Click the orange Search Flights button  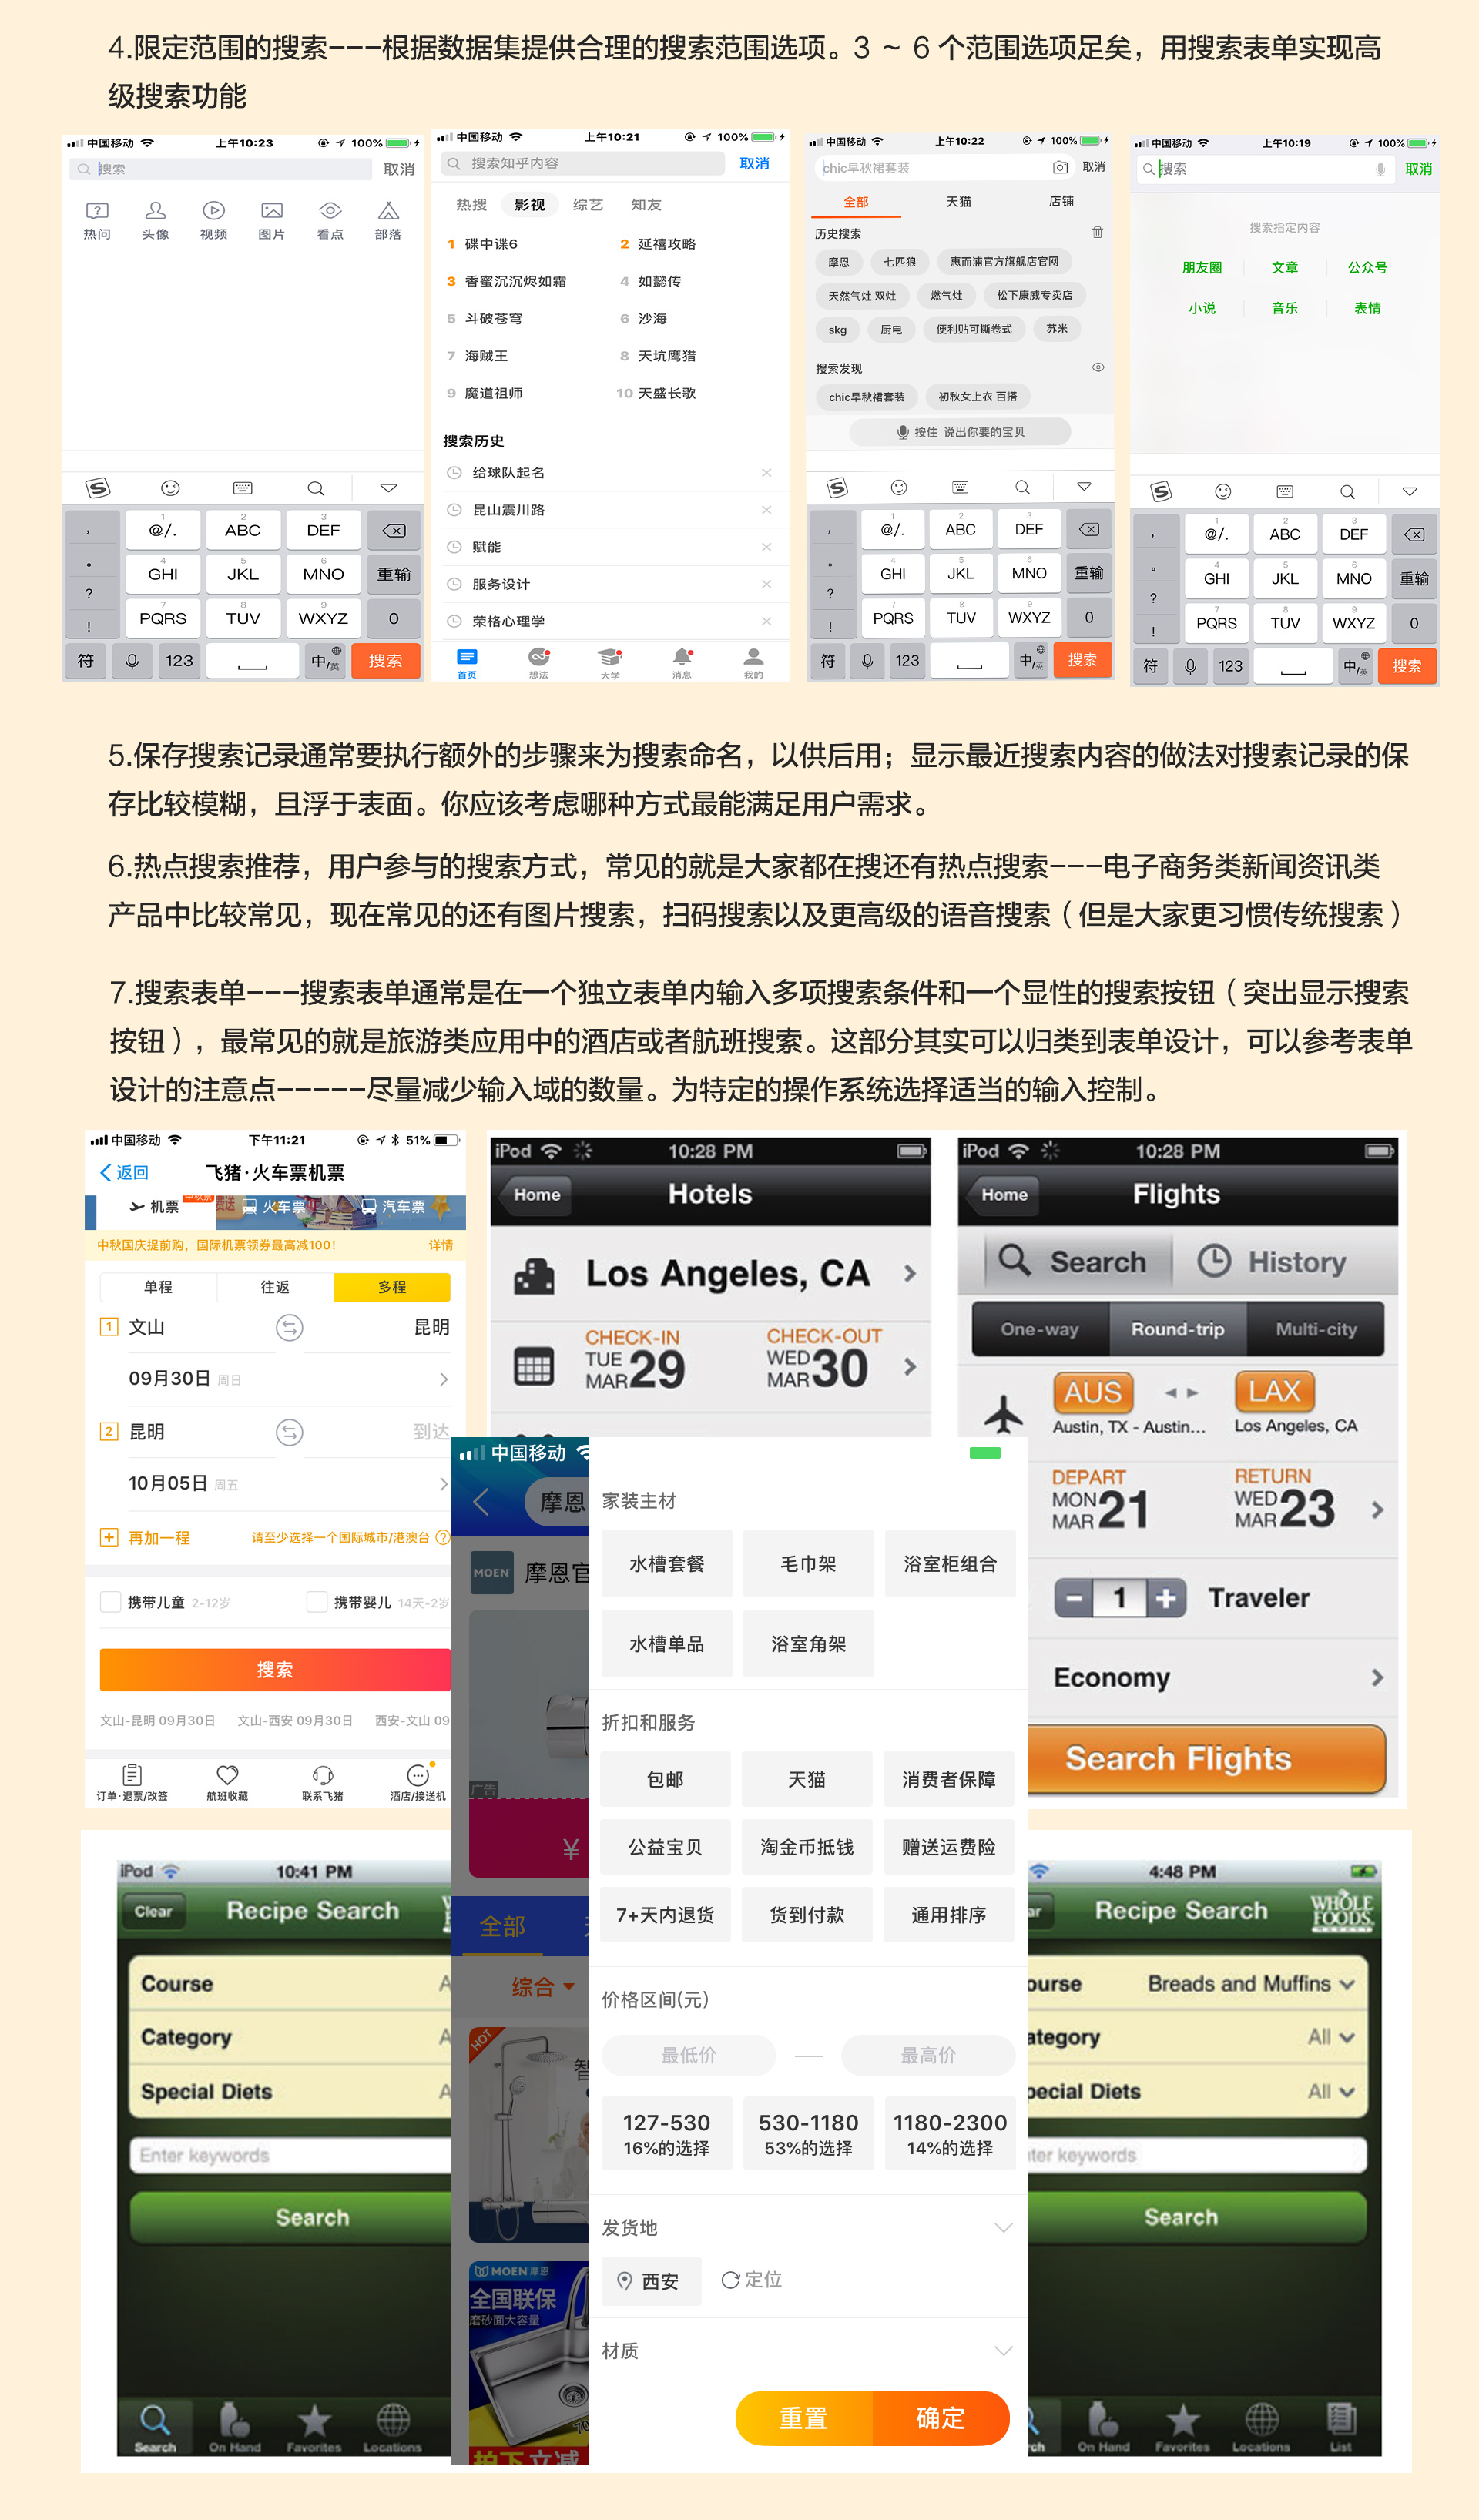pos(1206,1758)
